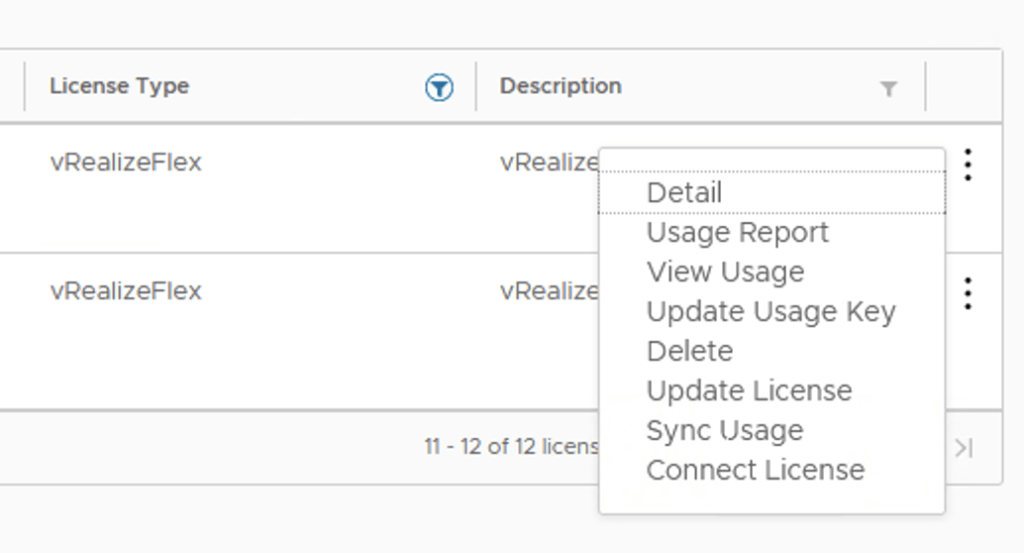Select View Usage in the menu

725,272
